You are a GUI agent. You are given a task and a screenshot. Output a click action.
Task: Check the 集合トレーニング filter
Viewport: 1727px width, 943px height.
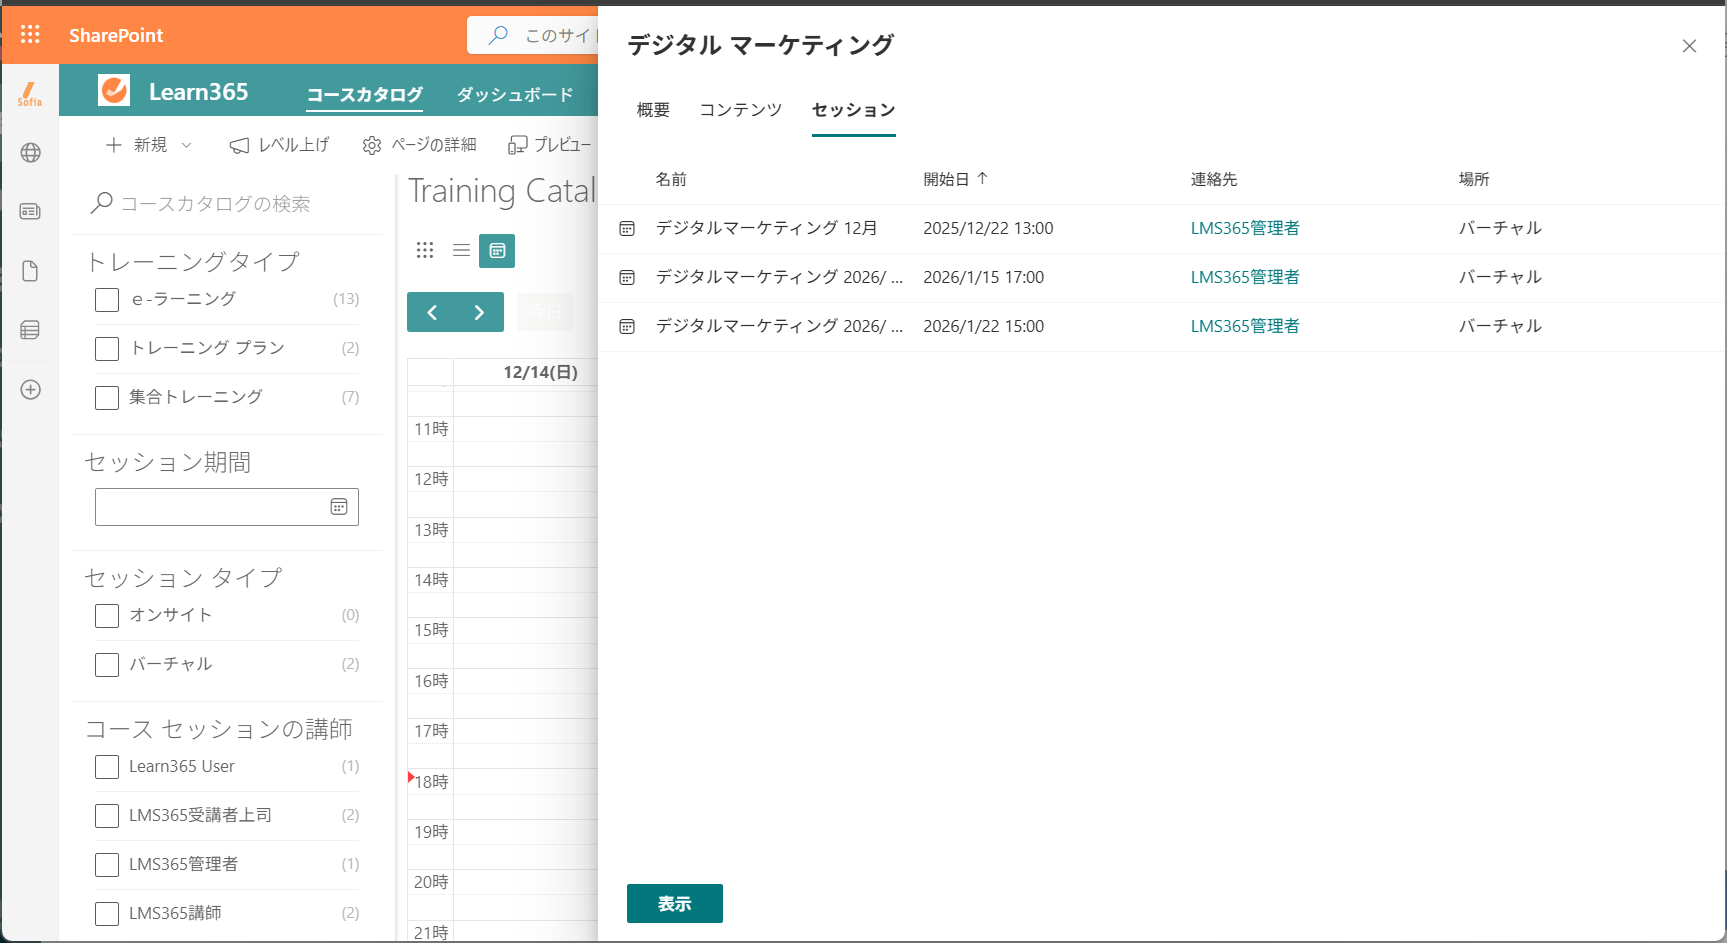point(107,398)
